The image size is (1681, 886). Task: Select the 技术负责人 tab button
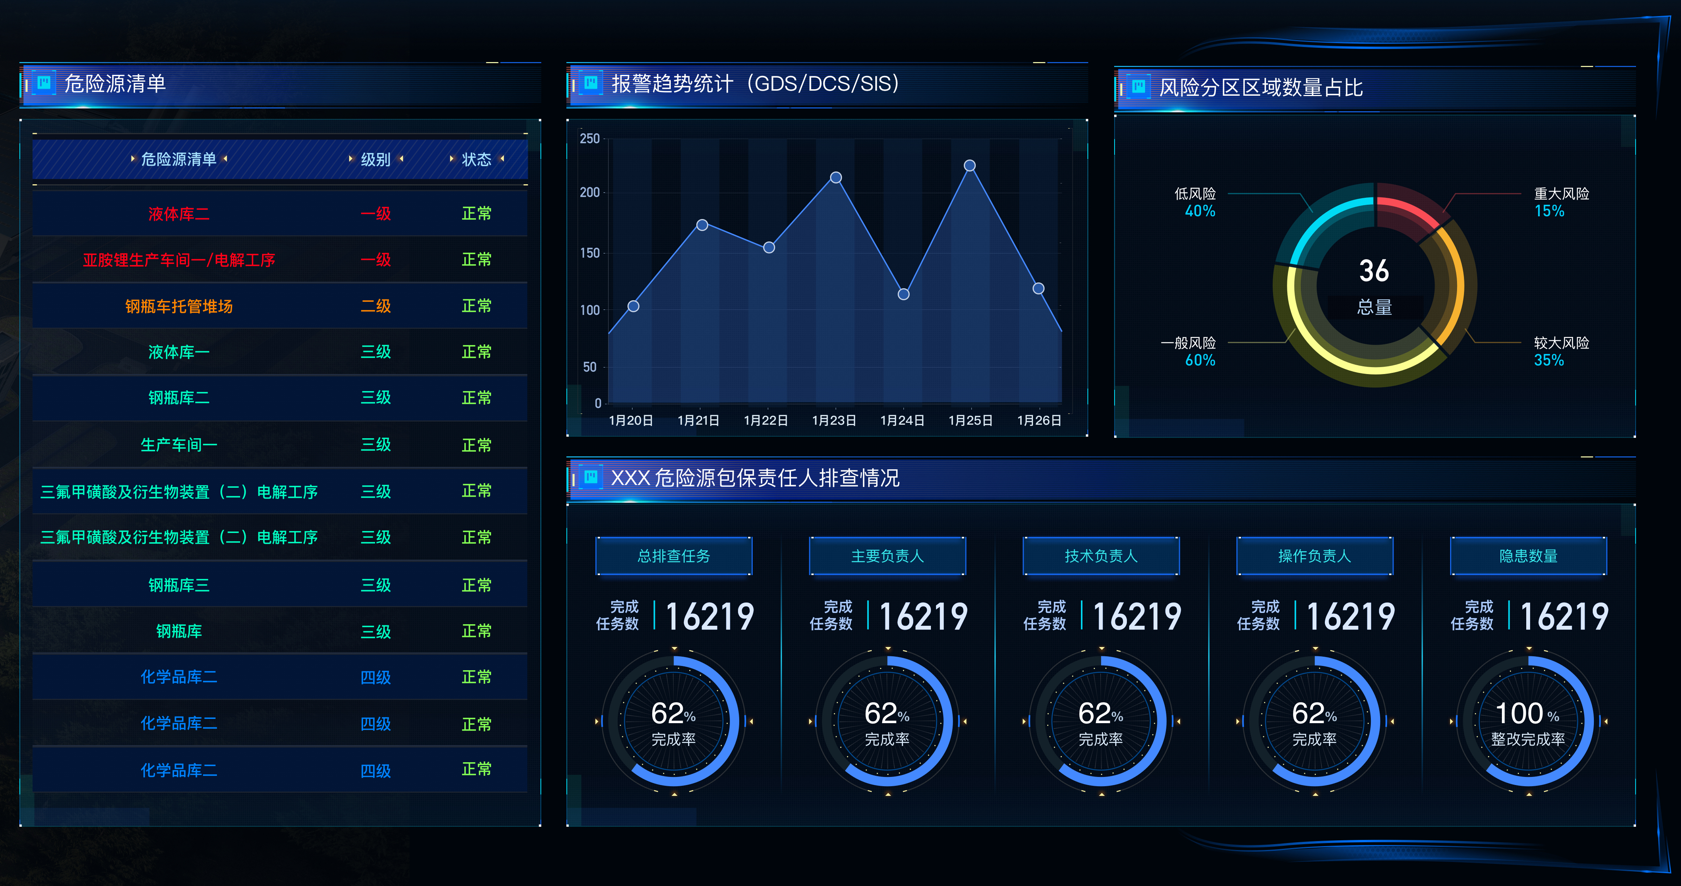(x=1101, y=556)
